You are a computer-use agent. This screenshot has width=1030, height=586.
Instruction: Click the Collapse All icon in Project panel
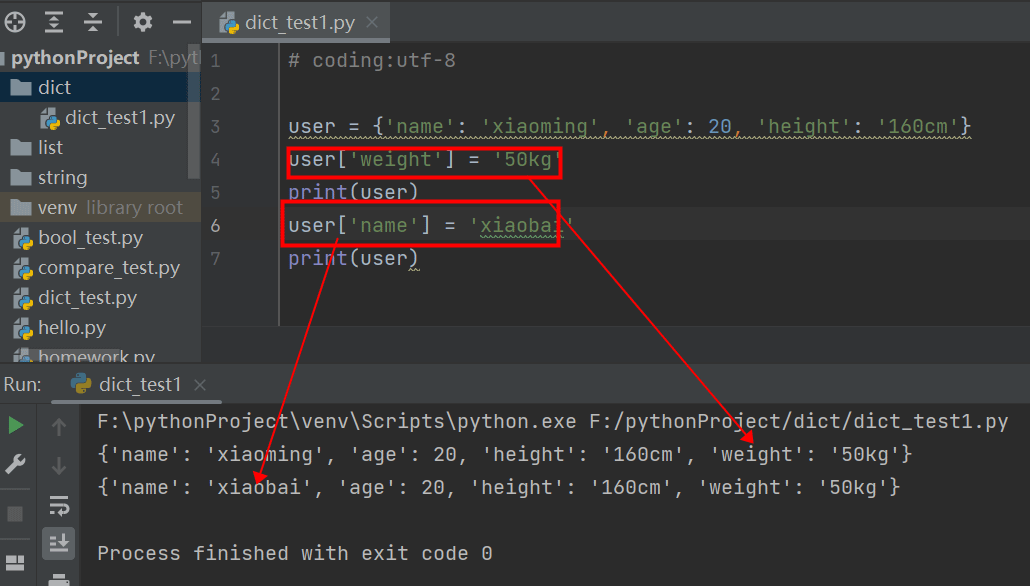[93, 22]
